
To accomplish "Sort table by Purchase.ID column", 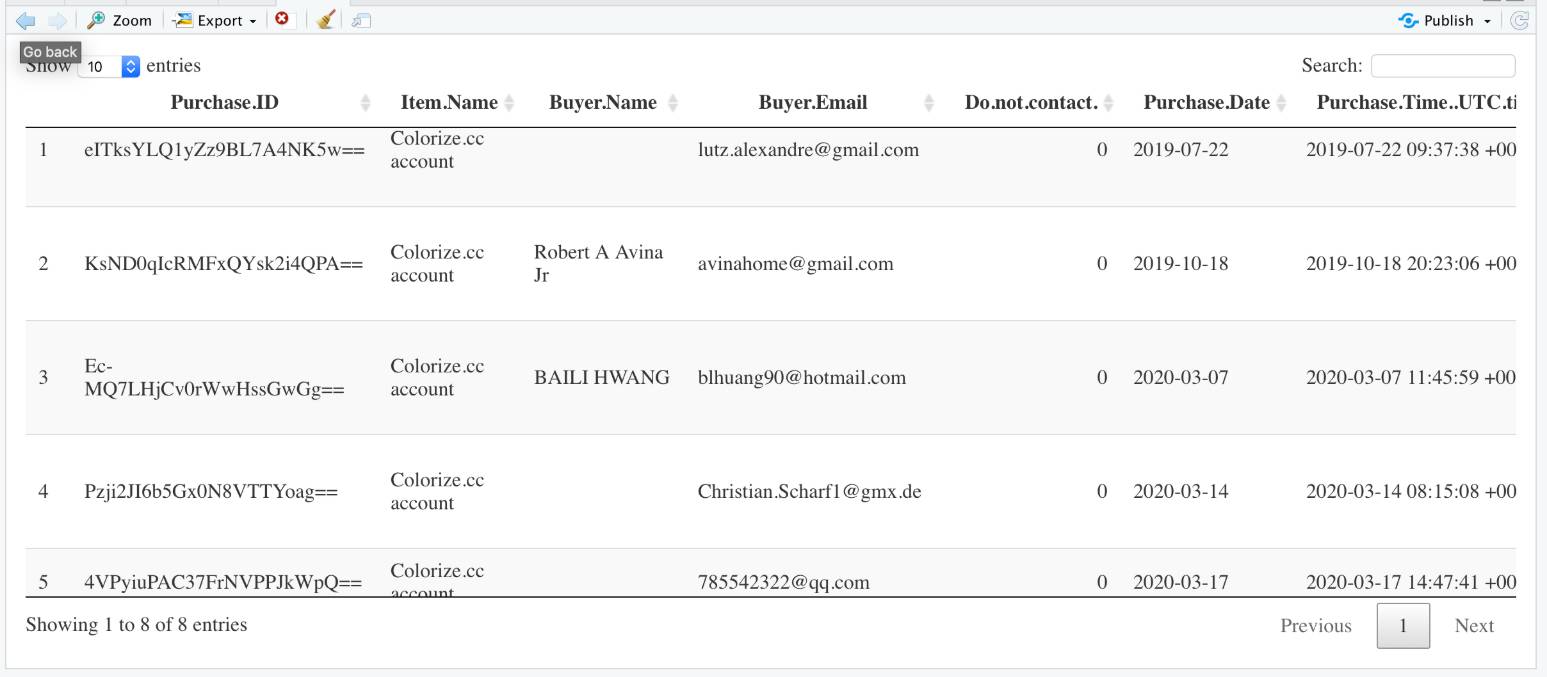I will [224, 102].
